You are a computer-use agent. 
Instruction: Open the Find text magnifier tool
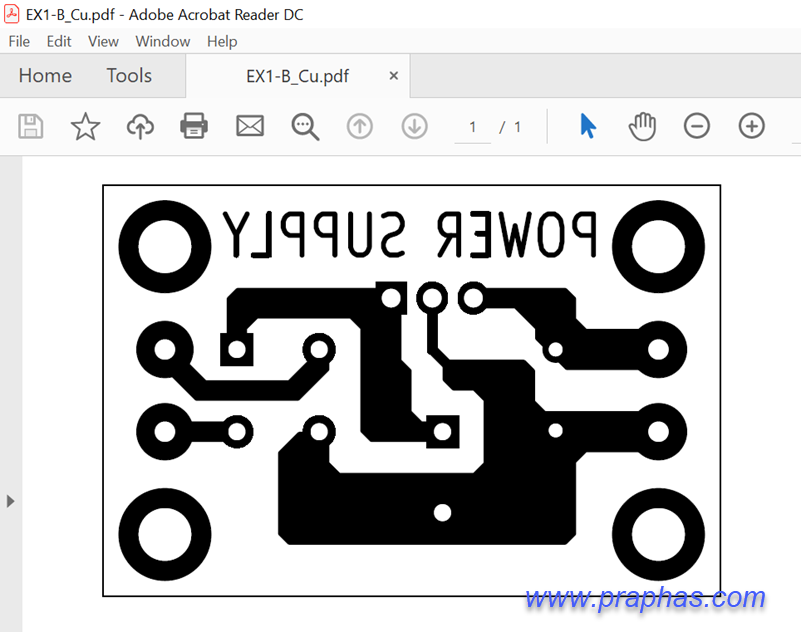point(304,126)
